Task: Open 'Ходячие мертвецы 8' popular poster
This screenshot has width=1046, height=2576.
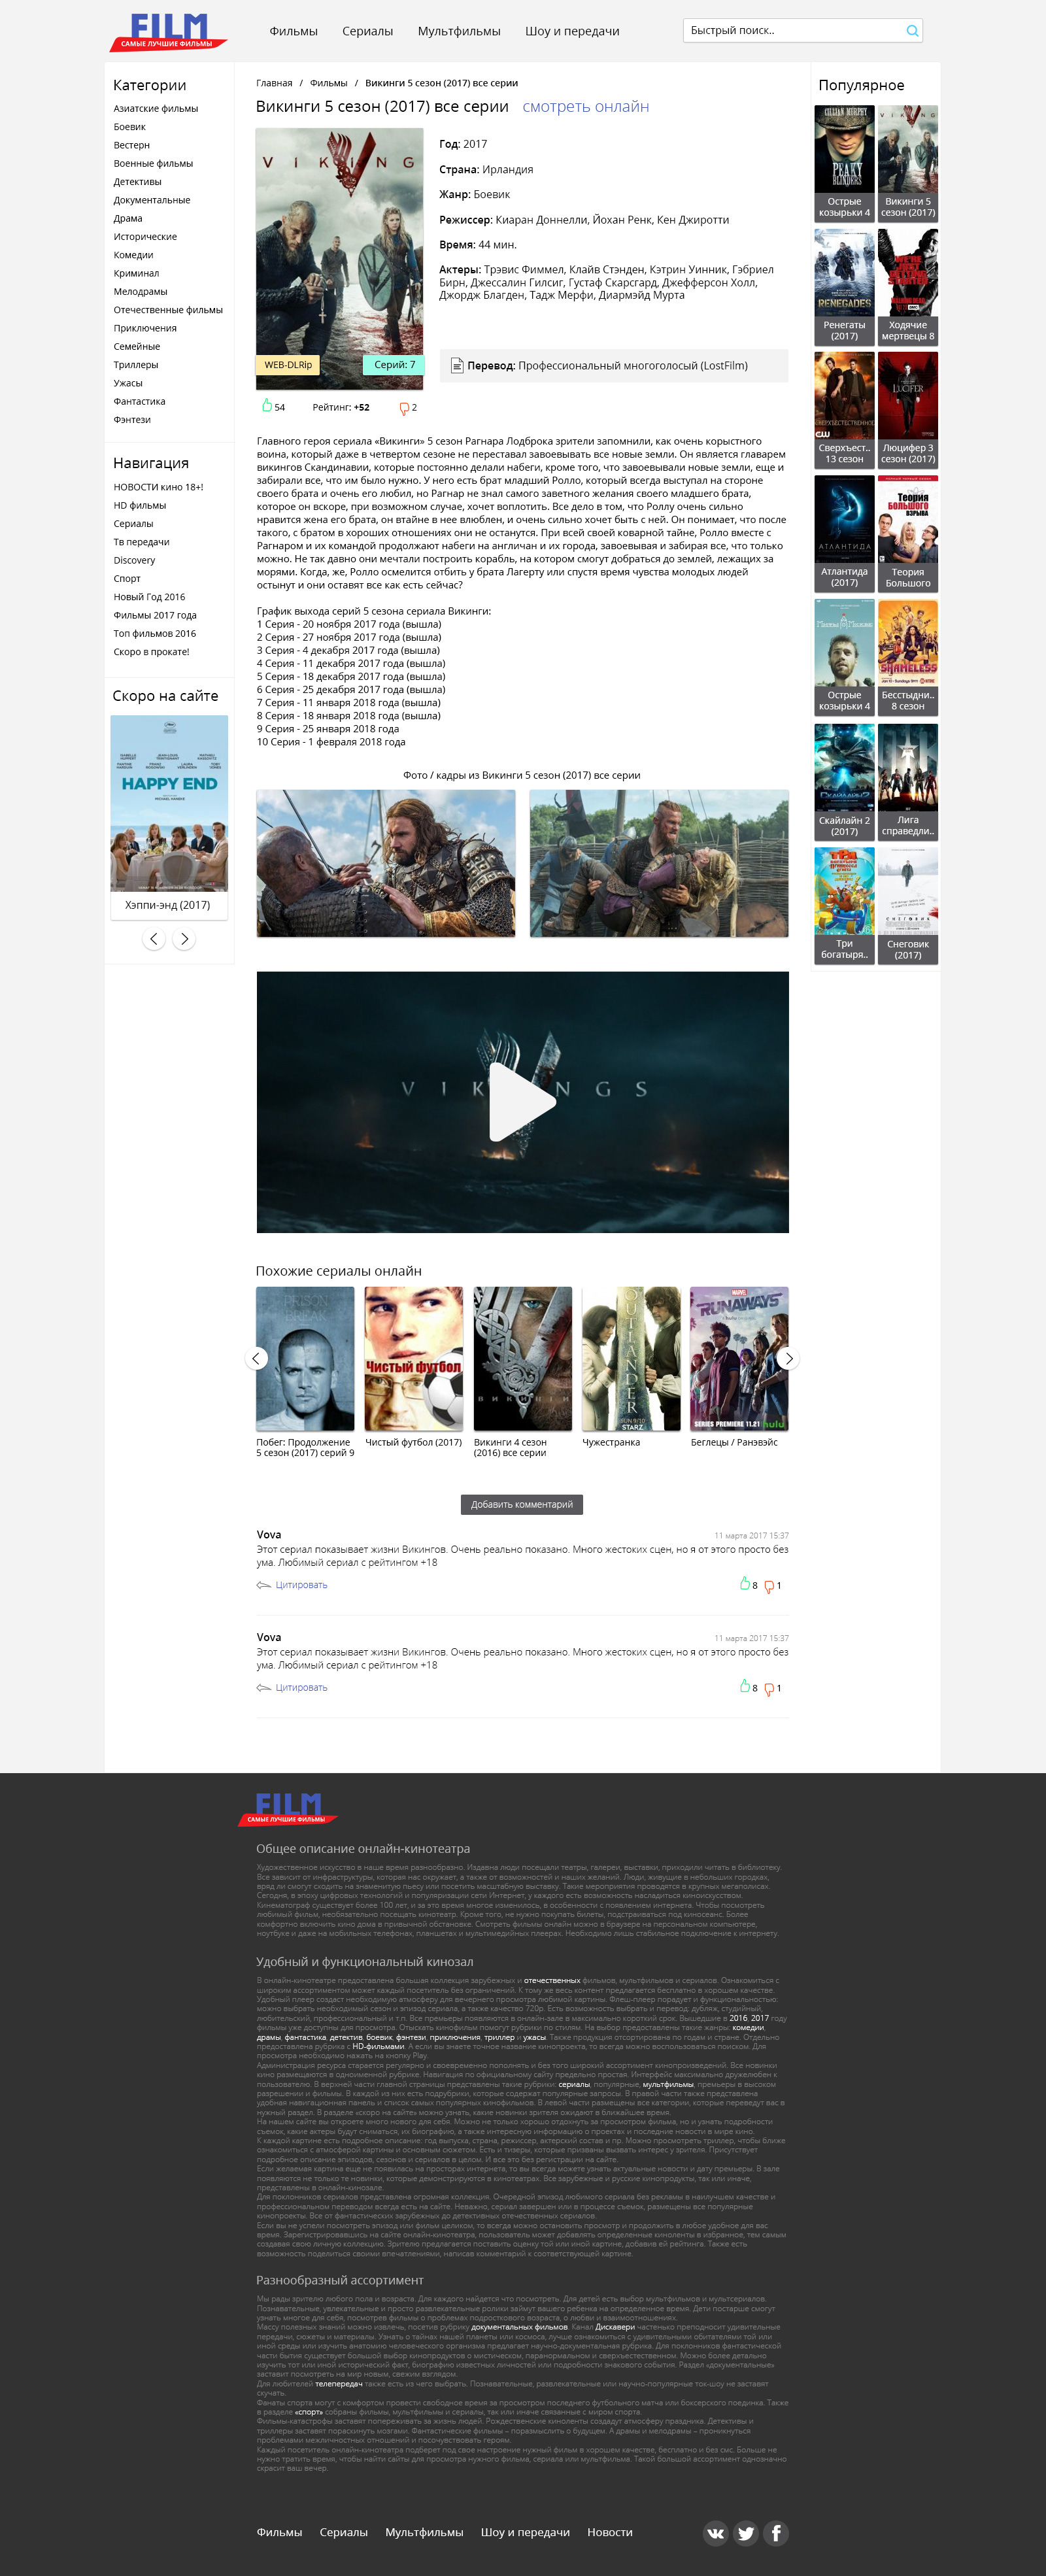Action: (x=908, y=287)
